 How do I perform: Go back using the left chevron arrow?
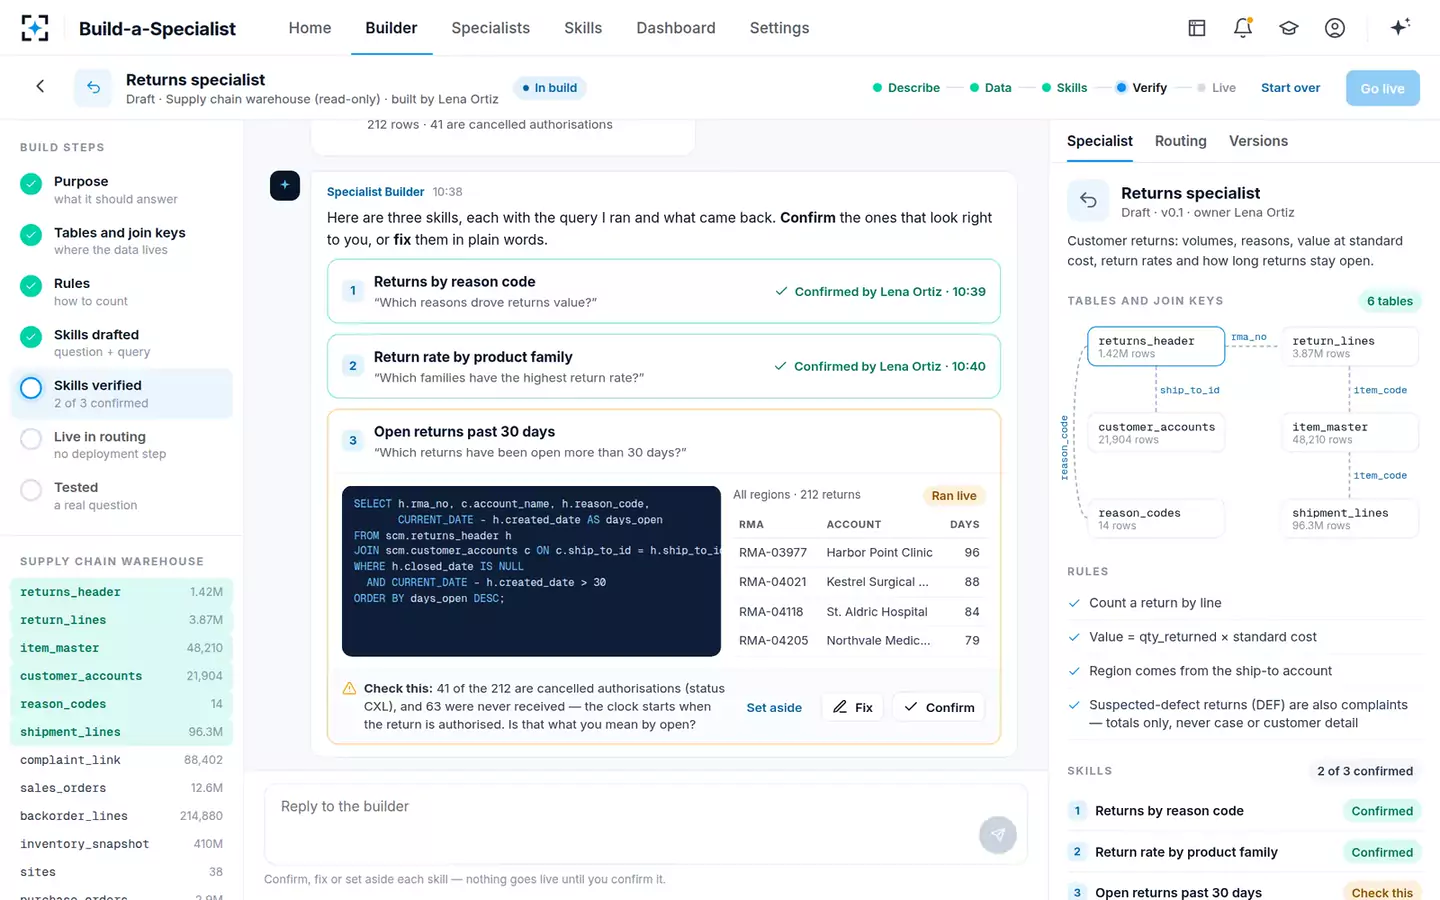pyautogui.click(x=40, y=87)
